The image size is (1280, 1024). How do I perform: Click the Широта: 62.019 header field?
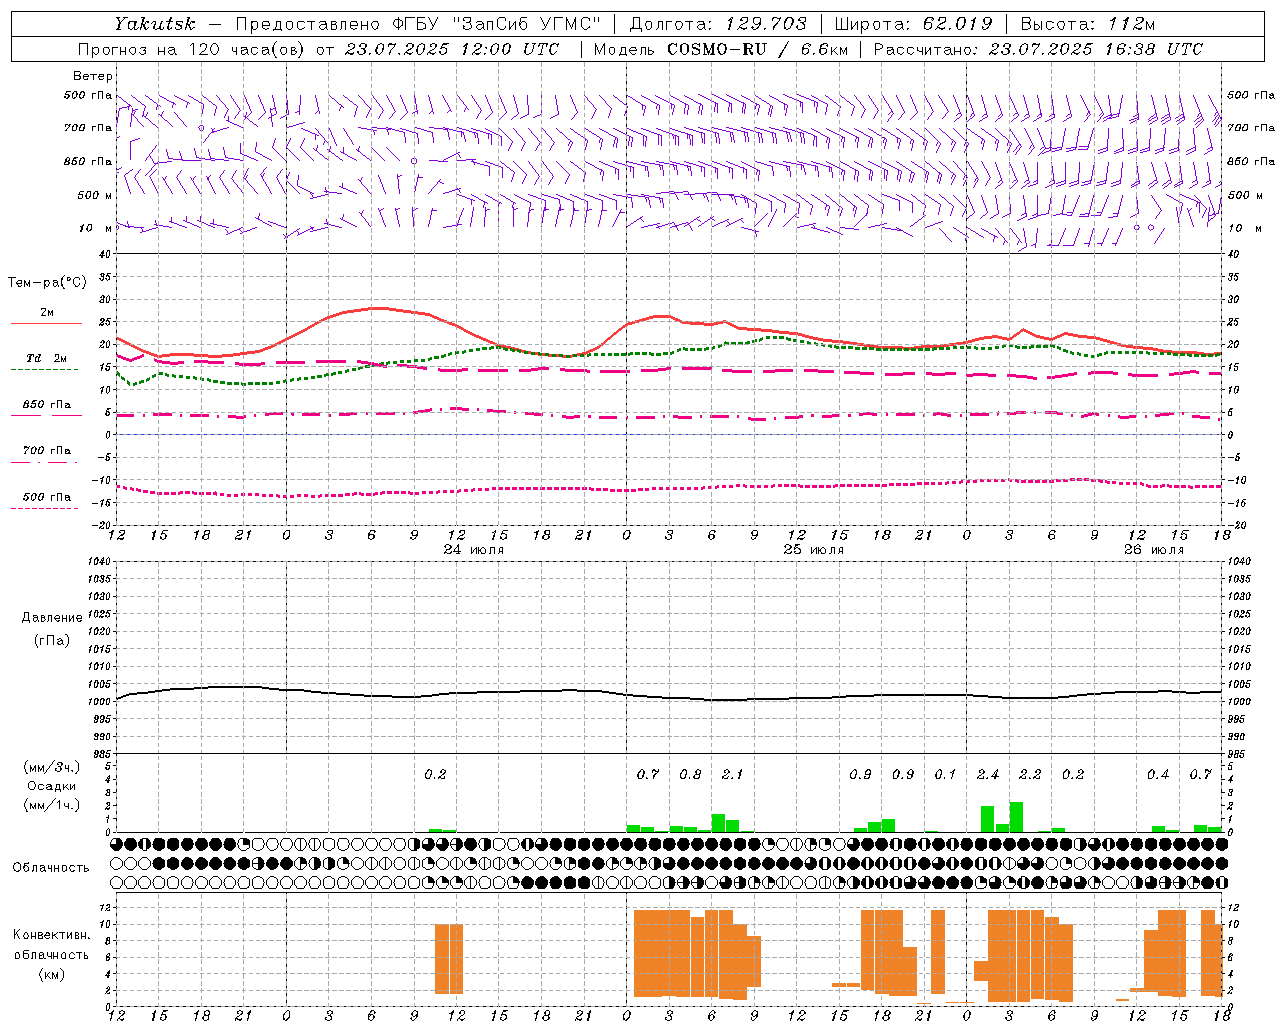913,24
